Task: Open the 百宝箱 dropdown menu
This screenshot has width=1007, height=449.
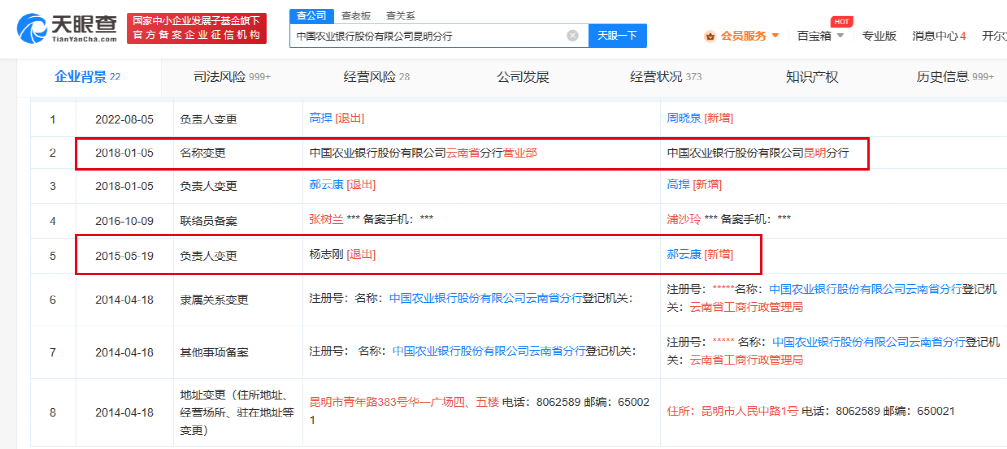Action: [x=820, y=36]
